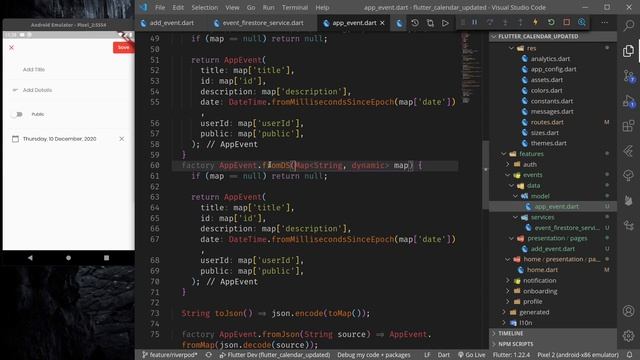
Task: Click emulator Recents square button
Action: (x=107, y=258)
